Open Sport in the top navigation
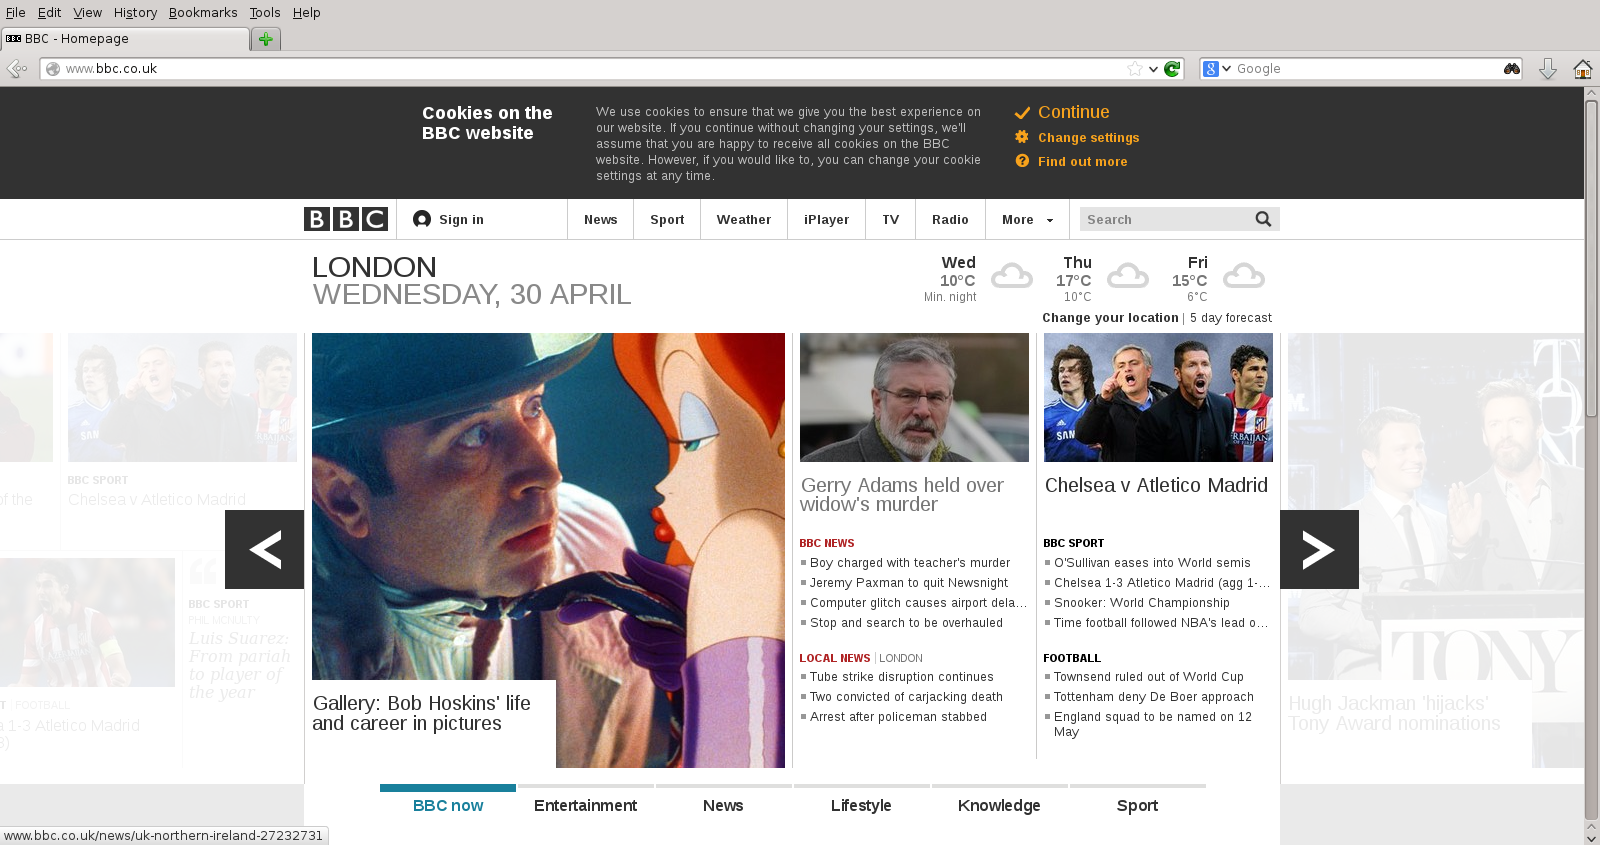 667,219
